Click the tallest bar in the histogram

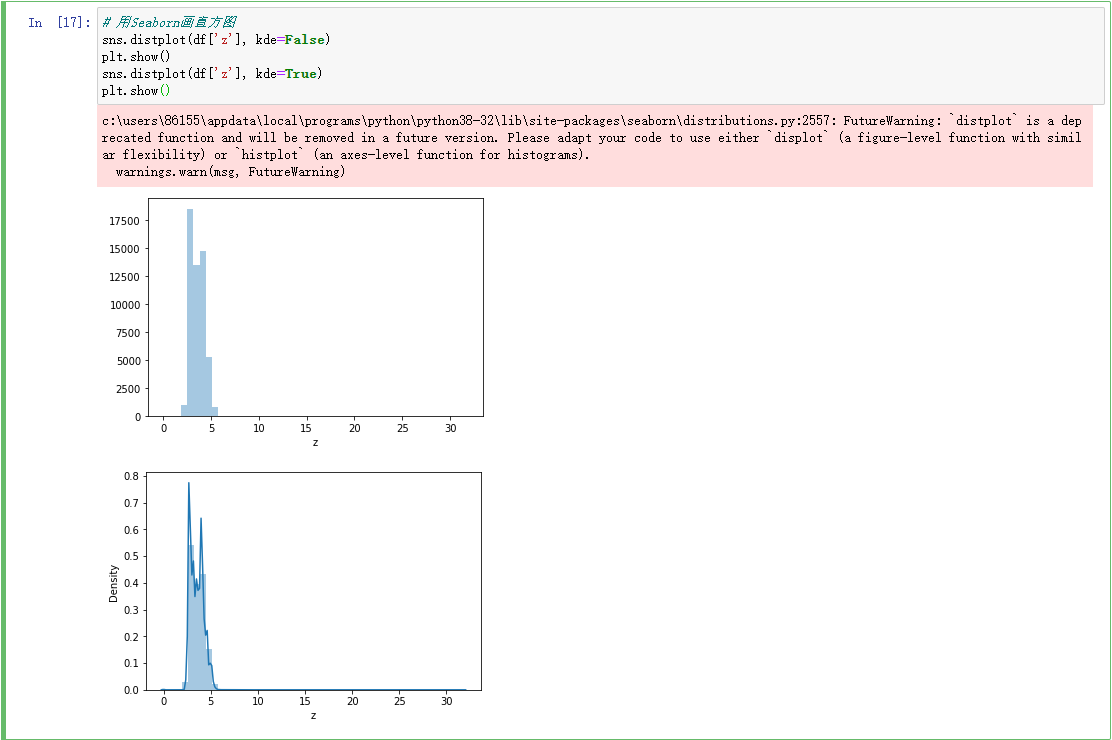190,312
